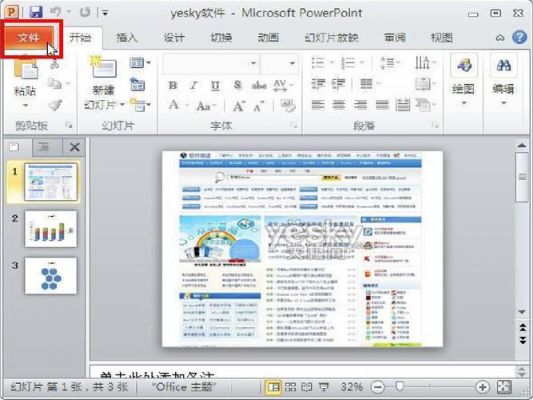The height and width of the screenshot is (400, 533).
Task: Click the Format Painter brush icon
Action: click(x=55, y=105)
